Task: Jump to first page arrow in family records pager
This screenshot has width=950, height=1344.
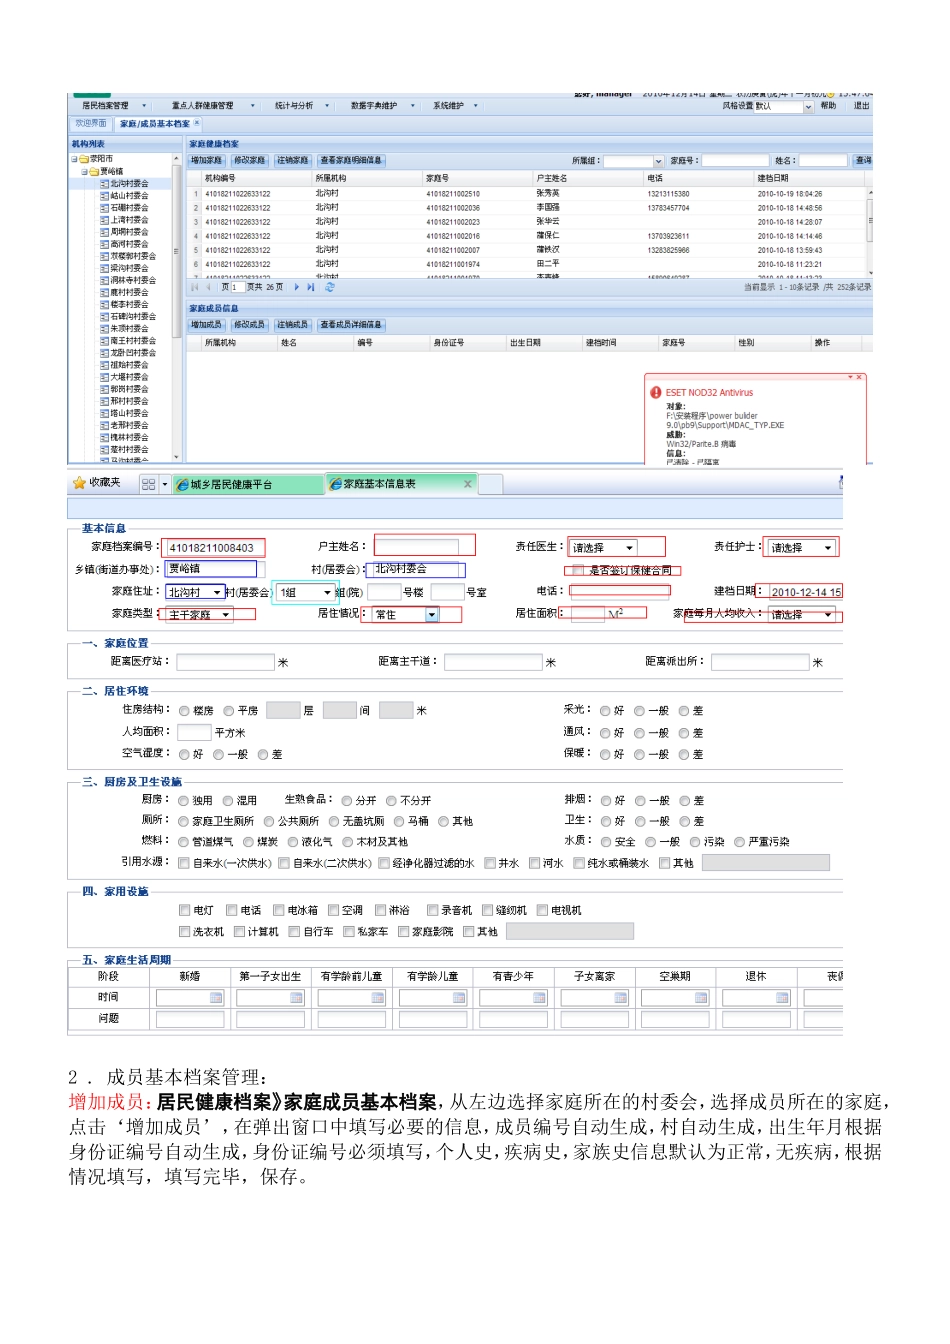Action: click(195, 287)
